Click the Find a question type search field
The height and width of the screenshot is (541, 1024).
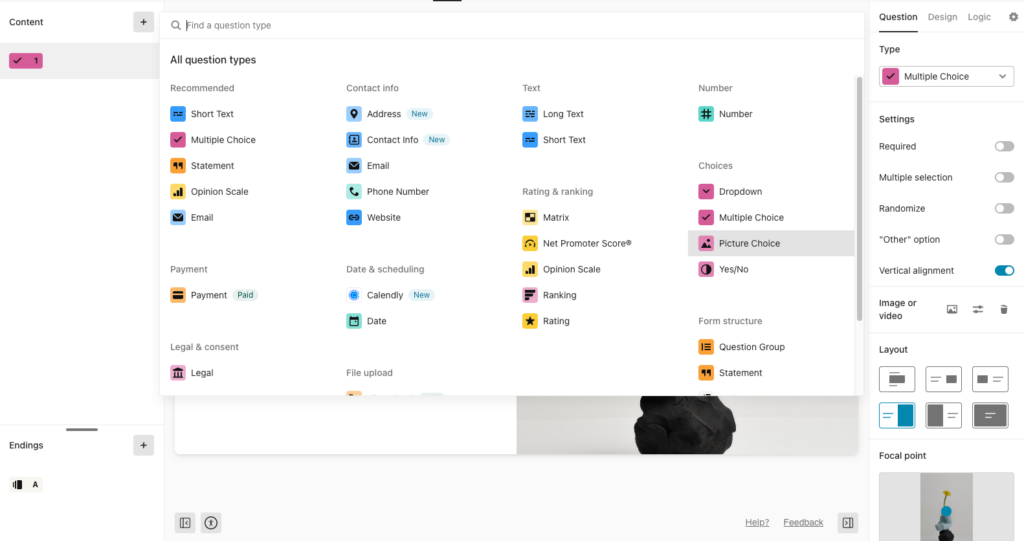[511, 25]
